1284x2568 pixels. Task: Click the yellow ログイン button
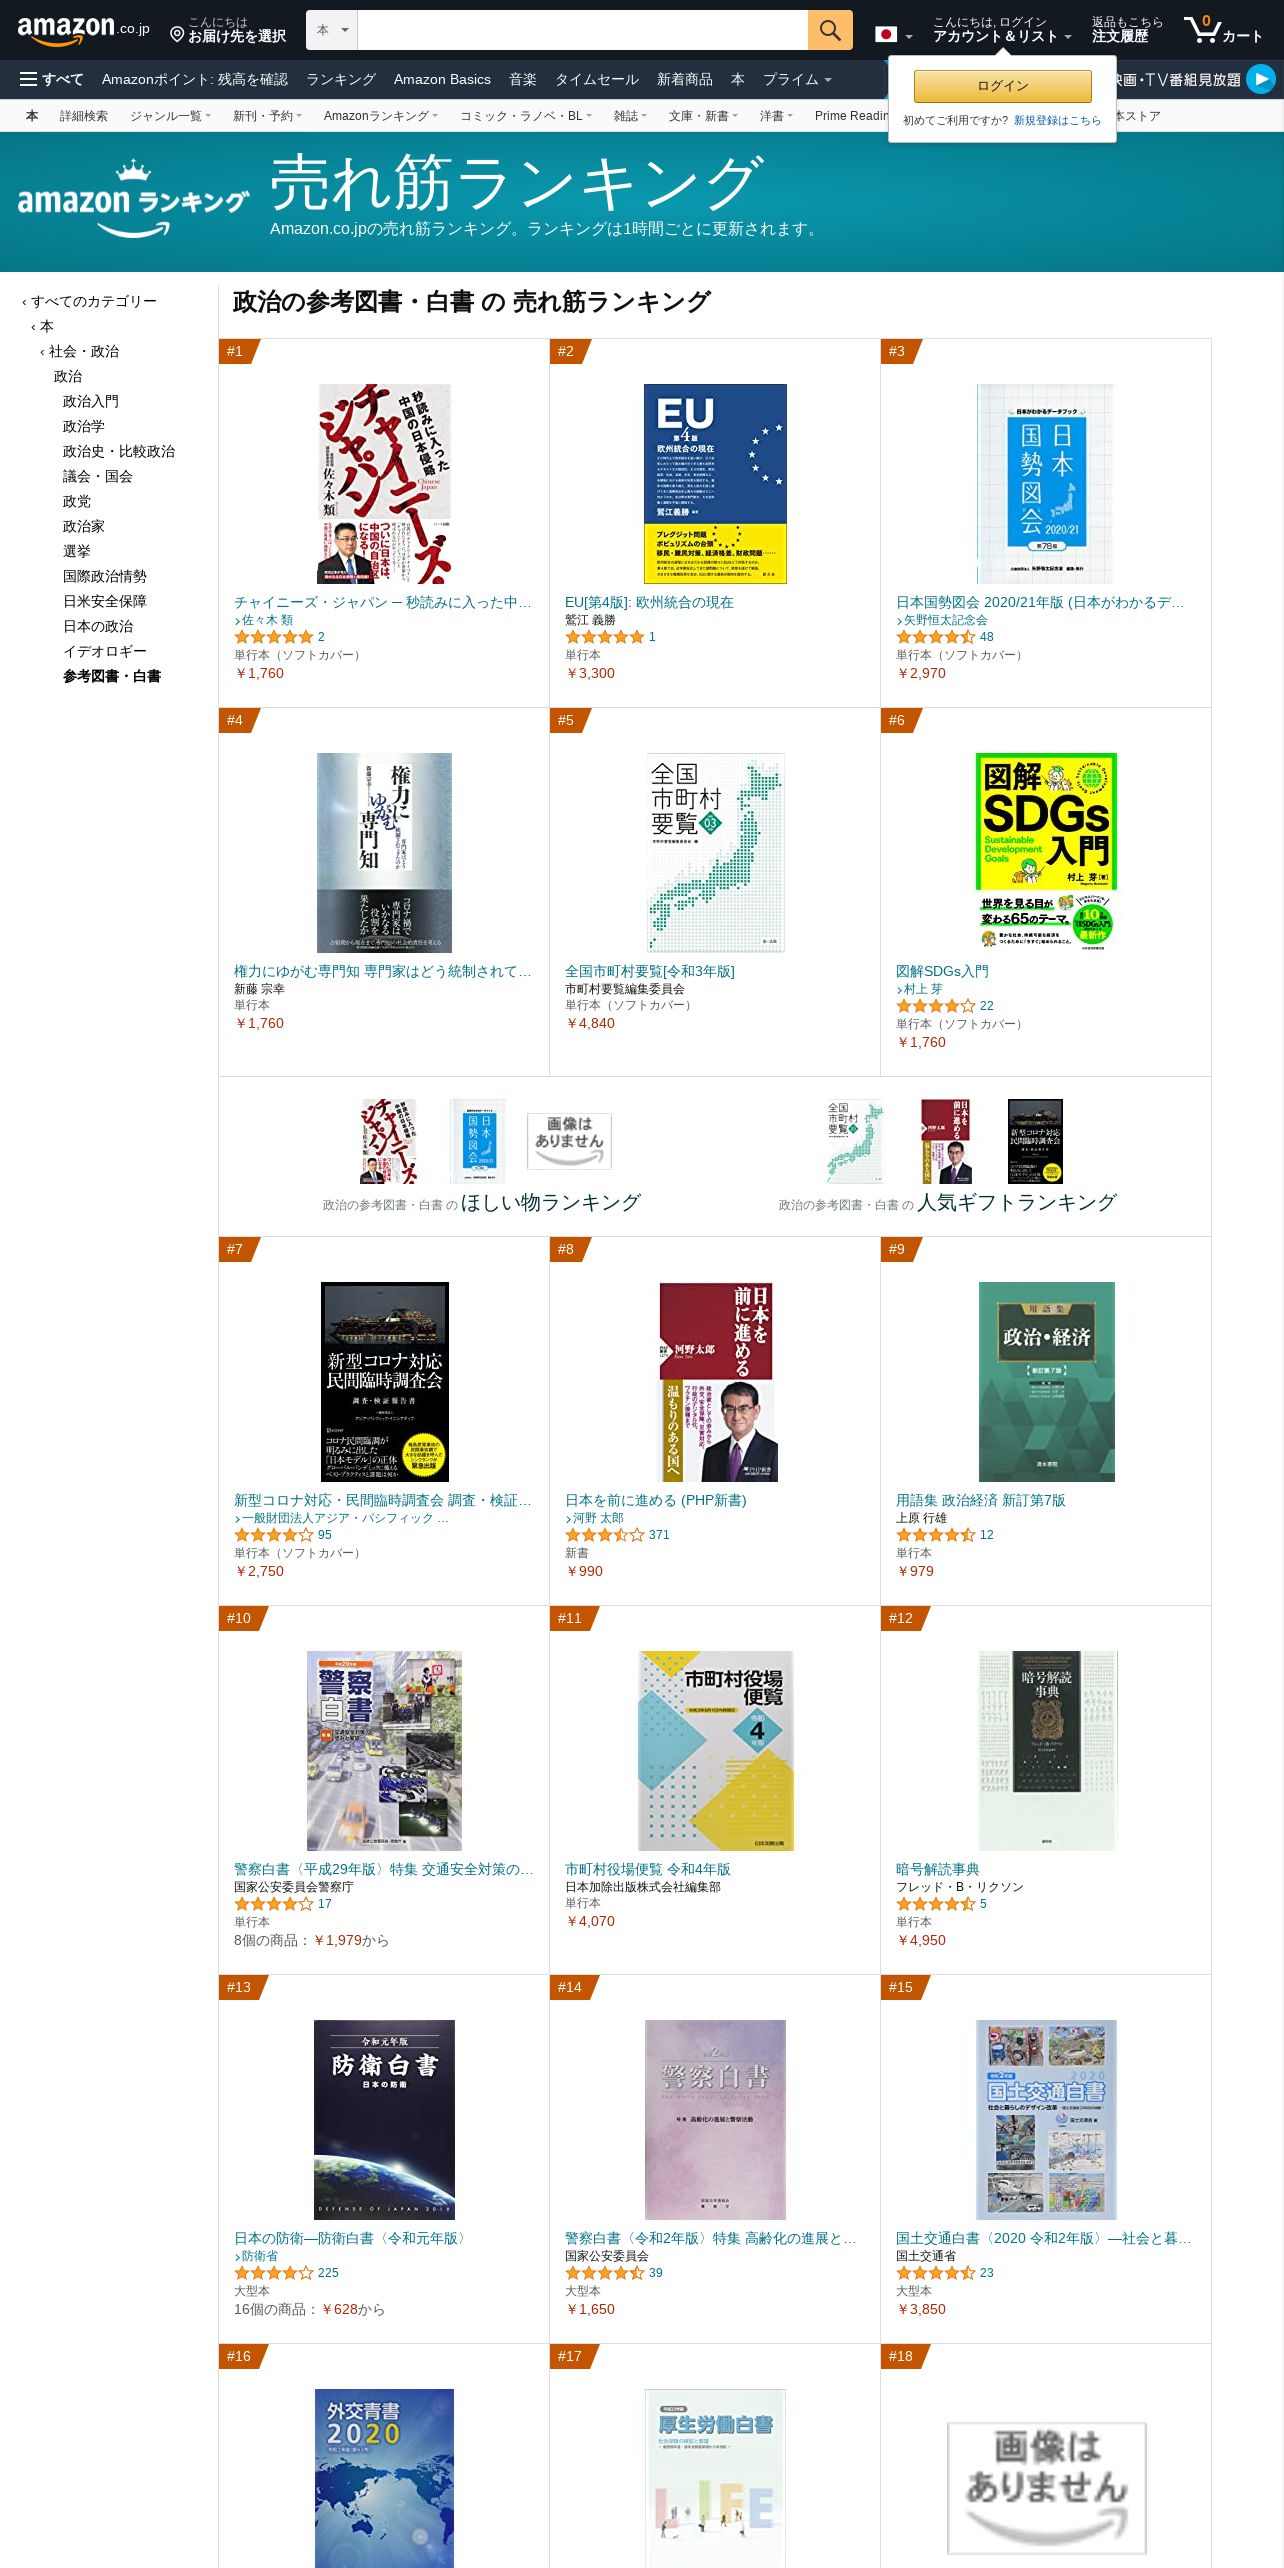point(1003,86)
